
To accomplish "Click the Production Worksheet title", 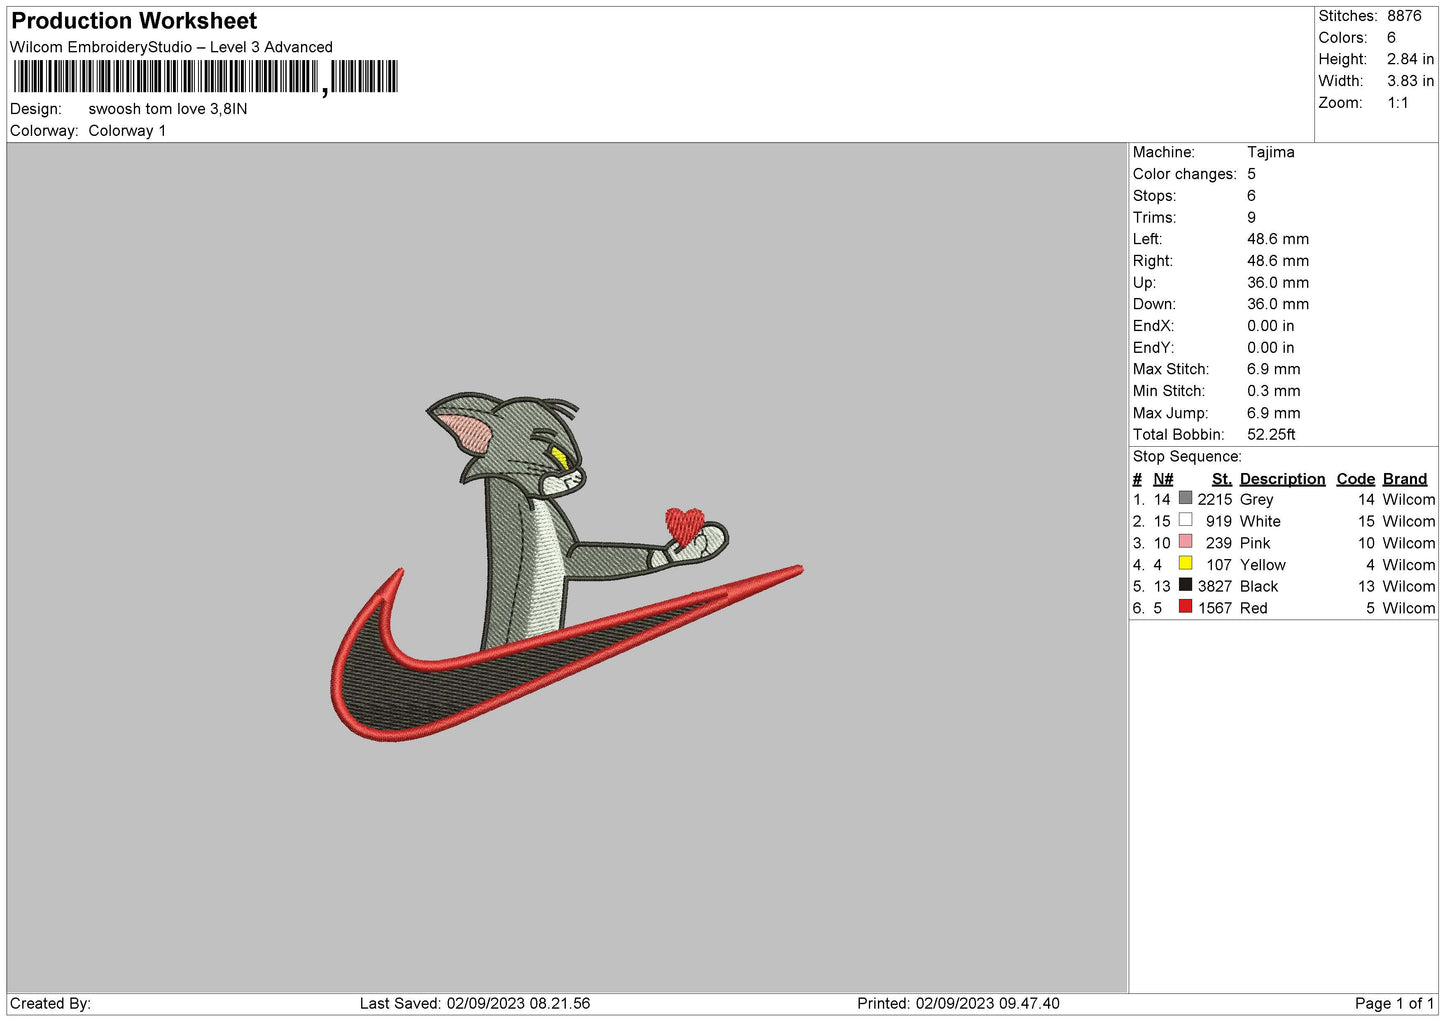I will 134,21.
